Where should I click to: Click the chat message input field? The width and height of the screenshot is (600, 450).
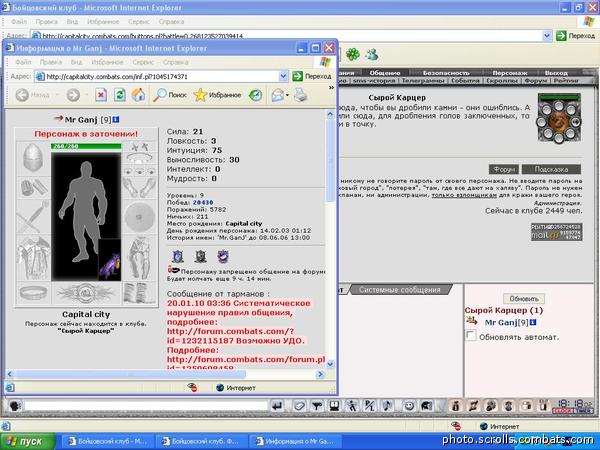145,406
